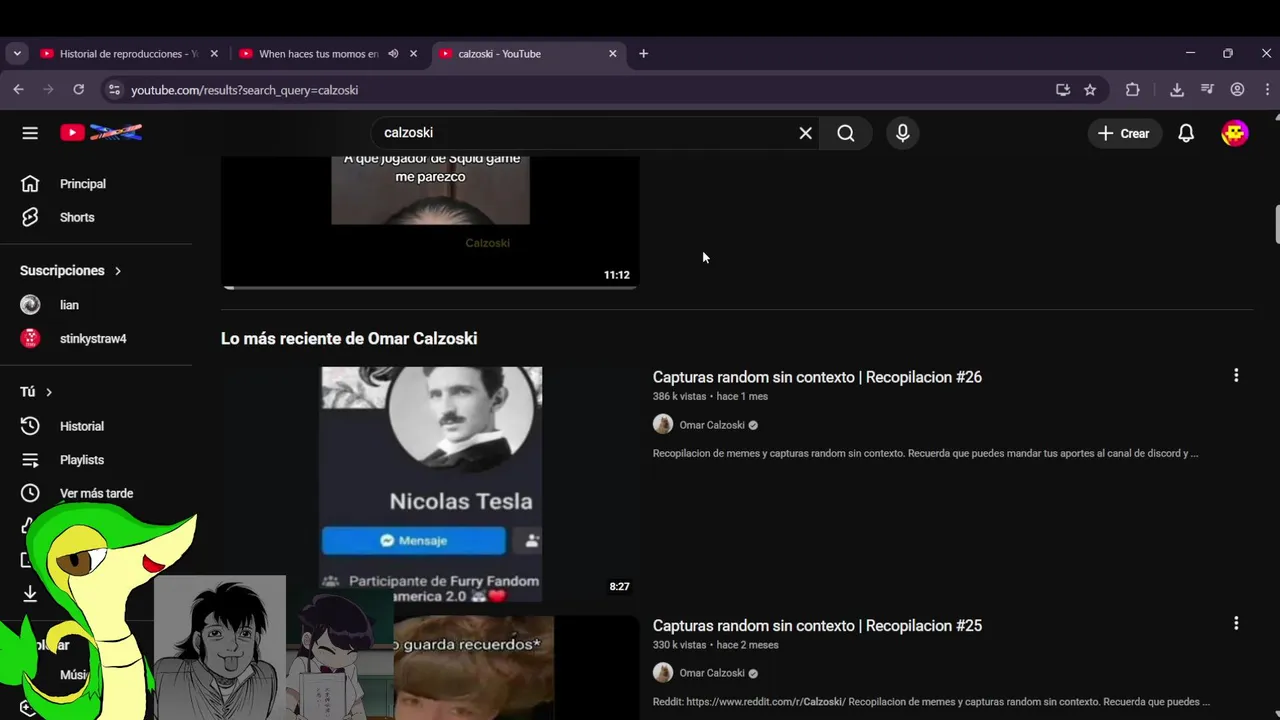Open the tab search dropdown arrow
This screenshot has height=720, width=1280.
[17, 54]
